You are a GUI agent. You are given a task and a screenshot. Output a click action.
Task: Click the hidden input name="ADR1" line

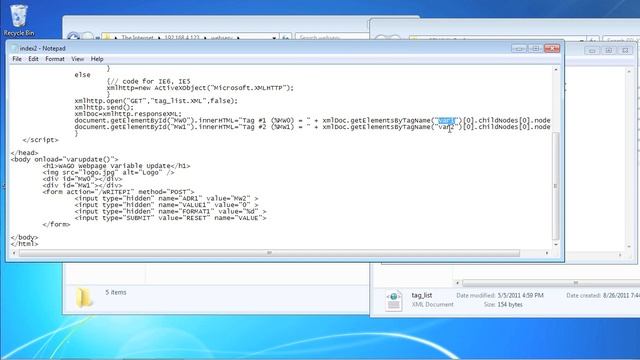coord(167,198)
